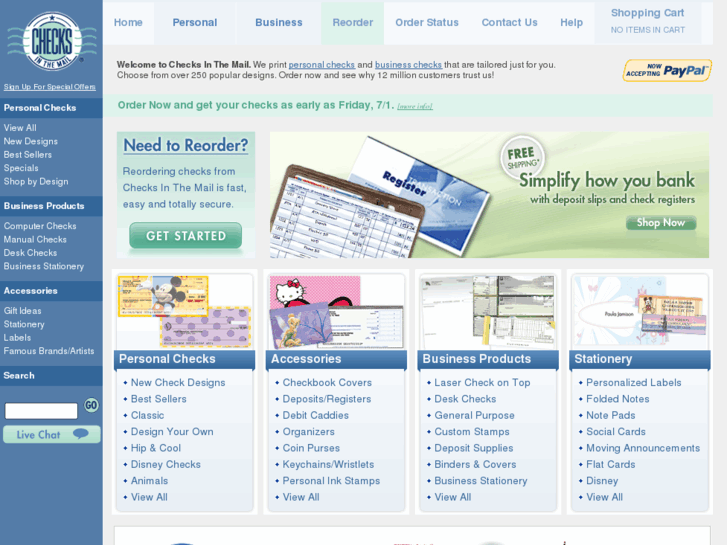Click View All under Stationery card
This screenshot has height=545, width=727.
[x=605, y=497]
